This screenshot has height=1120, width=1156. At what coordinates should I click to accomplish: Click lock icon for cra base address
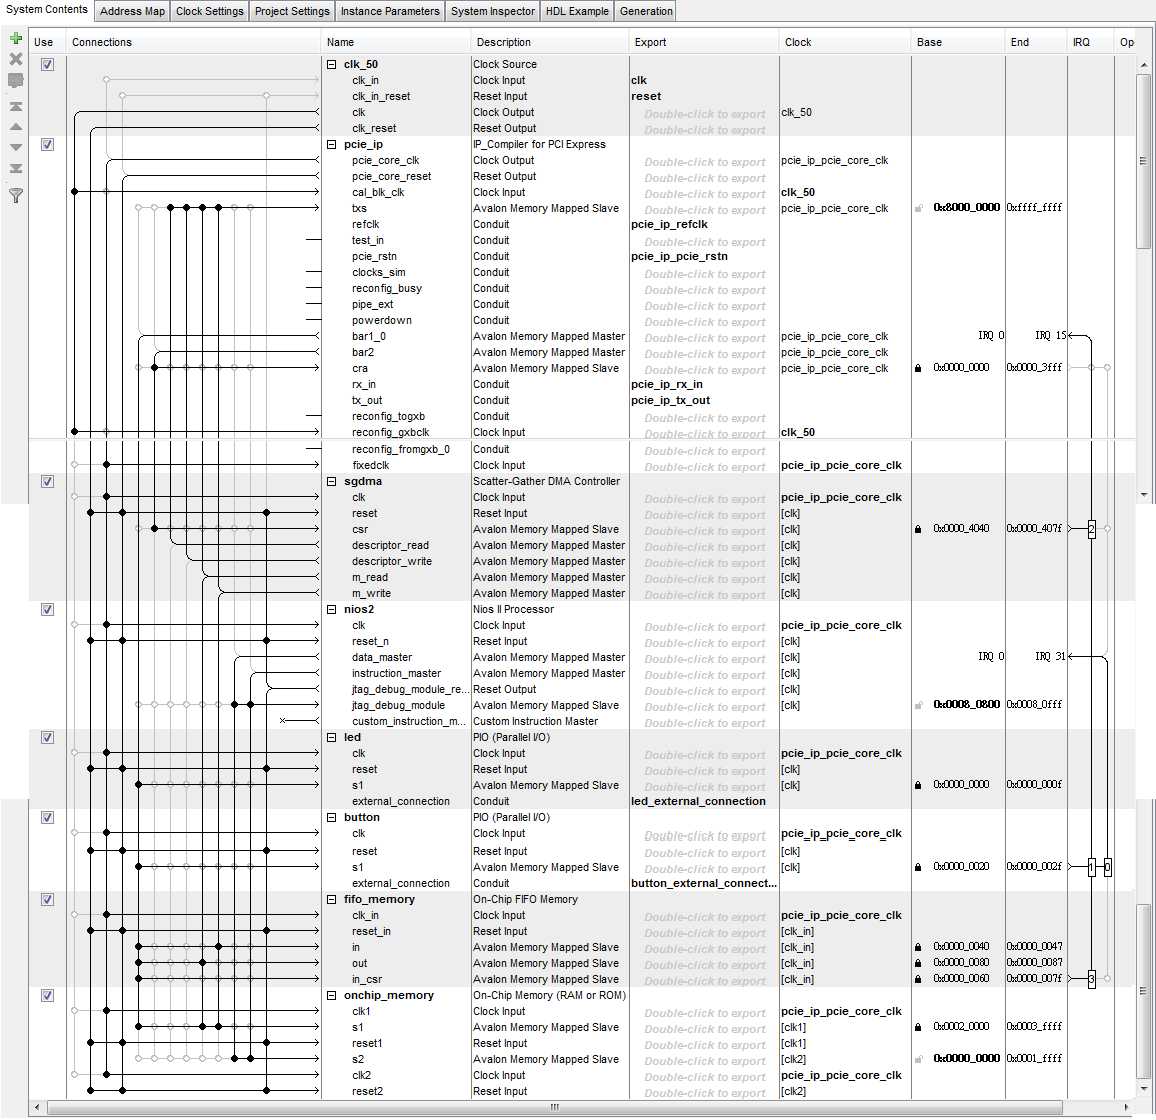[x=918, y=368]
